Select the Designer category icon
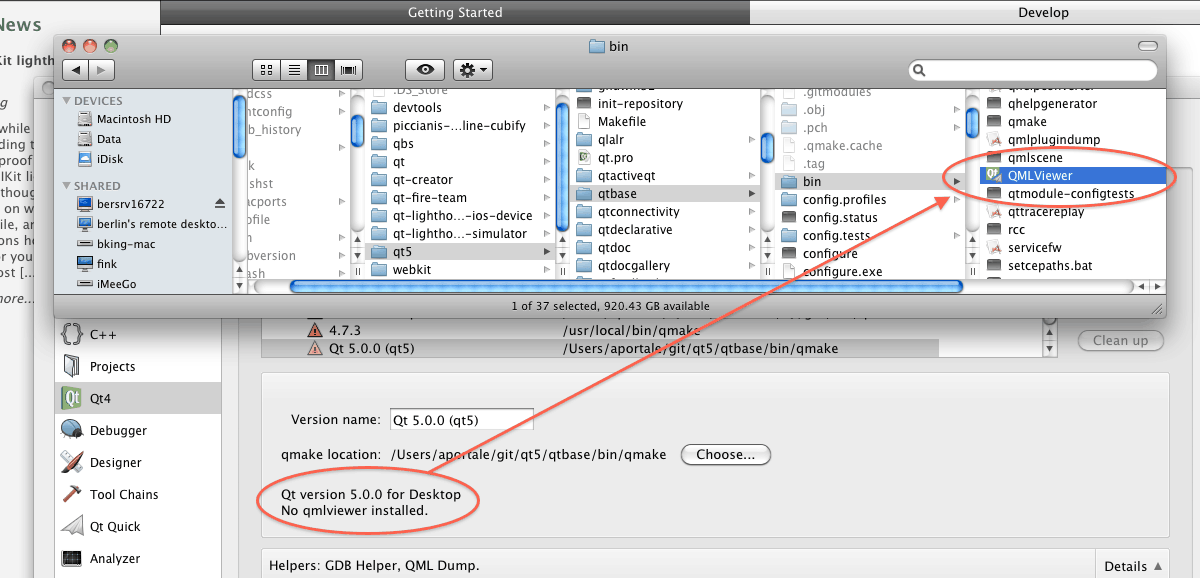This screenshot has width=1200, height=578. [71, 462]
